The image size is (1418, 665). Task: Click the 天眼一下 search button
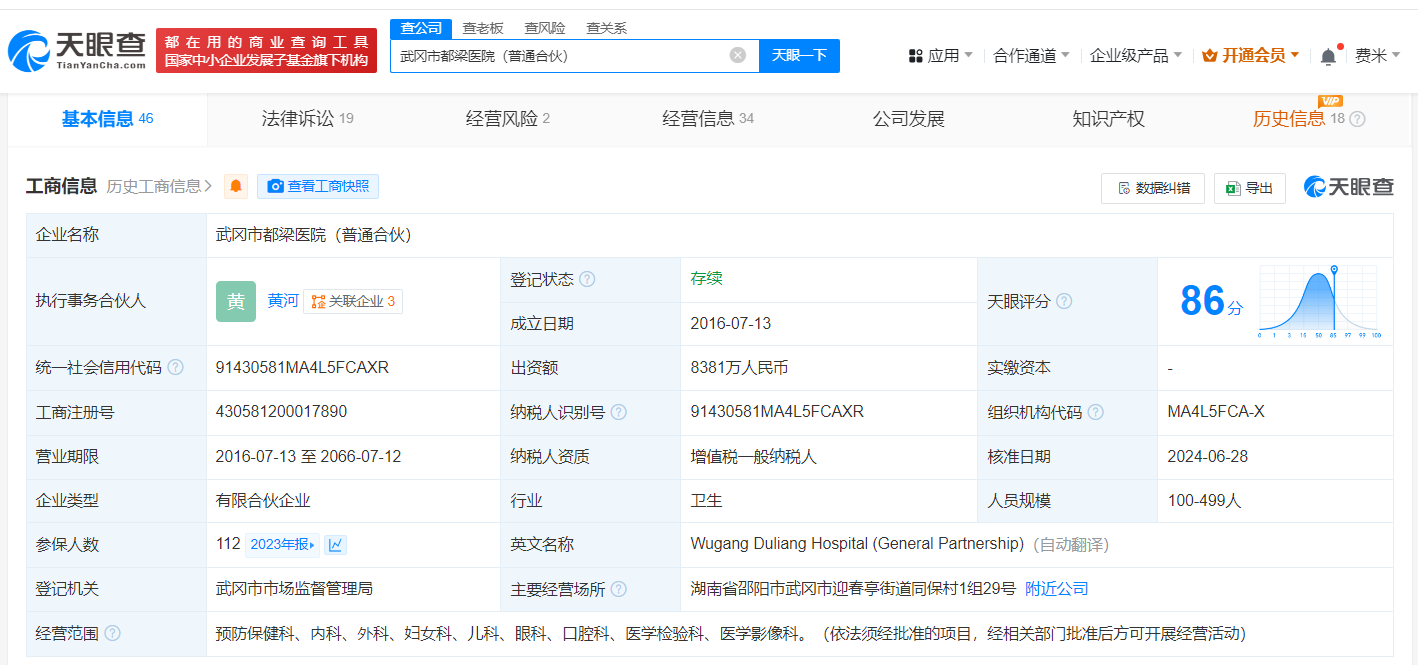[799, 56]
